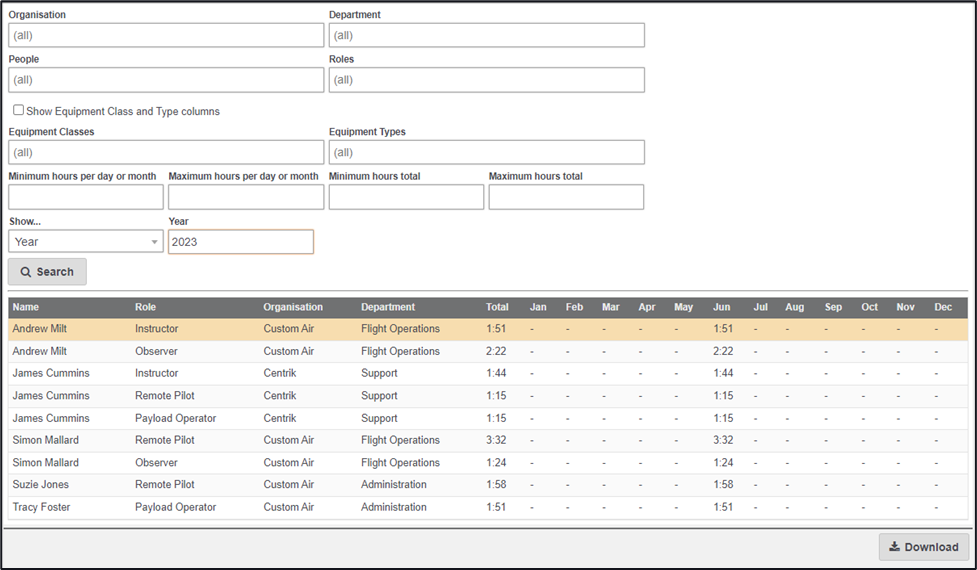
Task: Open the People filter field
Action: [166, 80]
